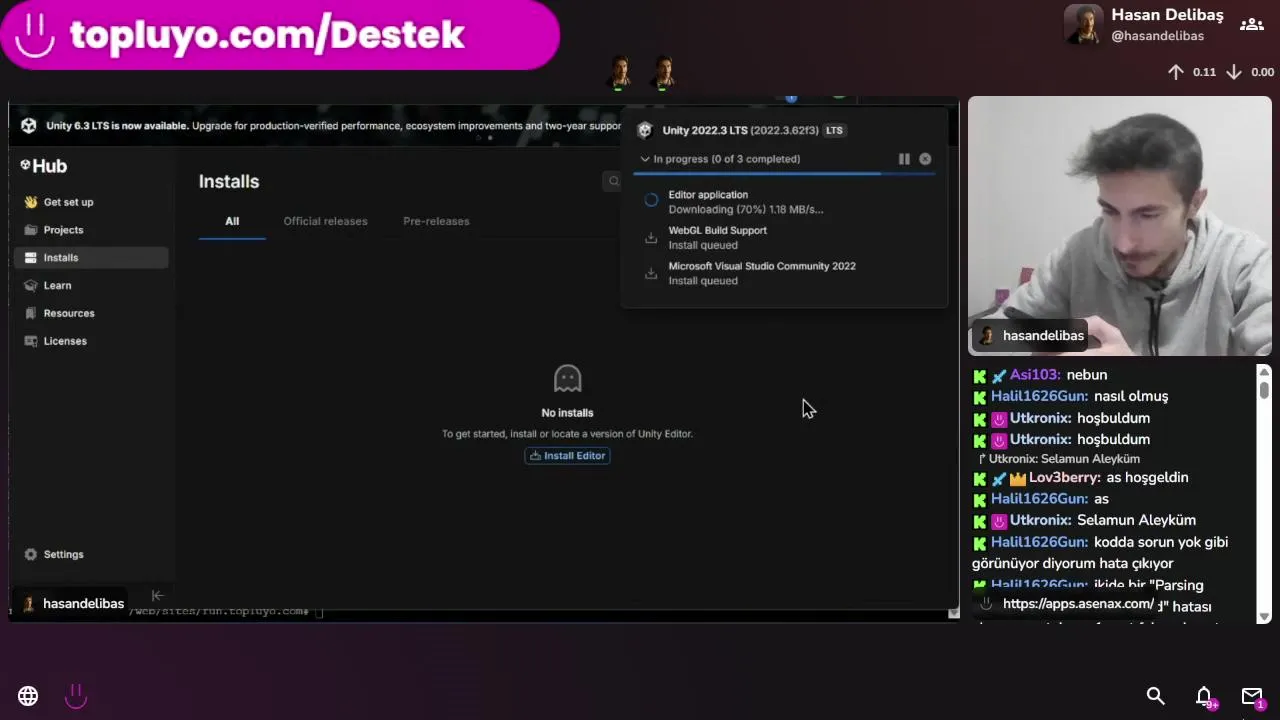The height and width of the screenshot is (720, 1280).
Task: Click the ghost No installs icon
Action: 567,379
